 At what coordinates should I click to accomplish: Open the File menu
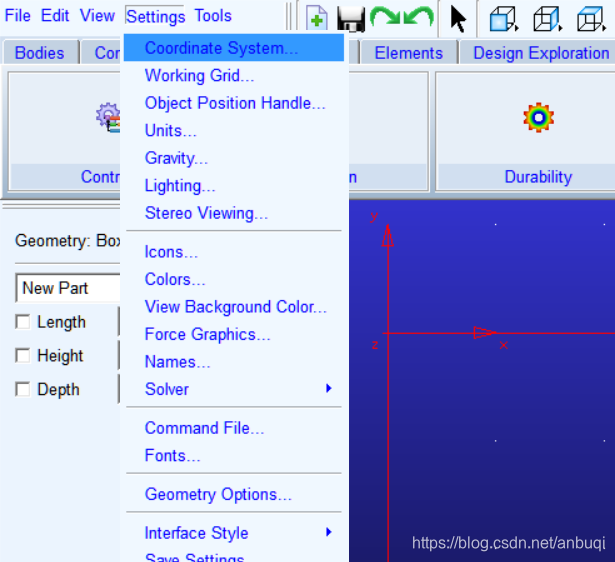coord(18,16)
